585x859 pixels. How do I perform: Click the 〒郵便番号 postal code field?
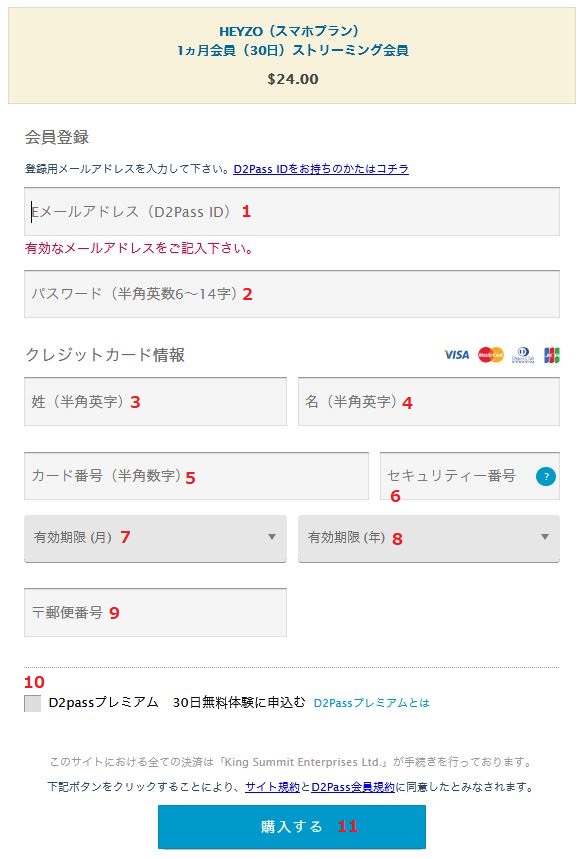[155, 612]
